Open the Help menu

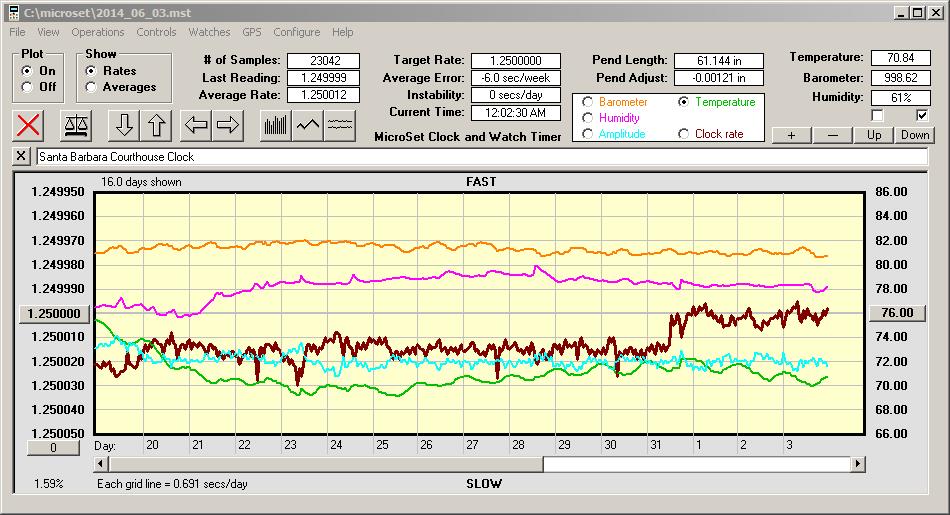coord(342,32)
